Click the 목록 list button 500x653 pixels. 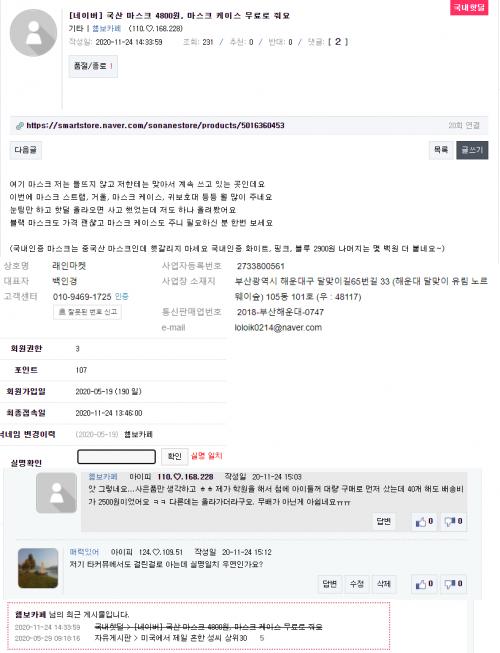pyautogui.click(x=441, y=150)
